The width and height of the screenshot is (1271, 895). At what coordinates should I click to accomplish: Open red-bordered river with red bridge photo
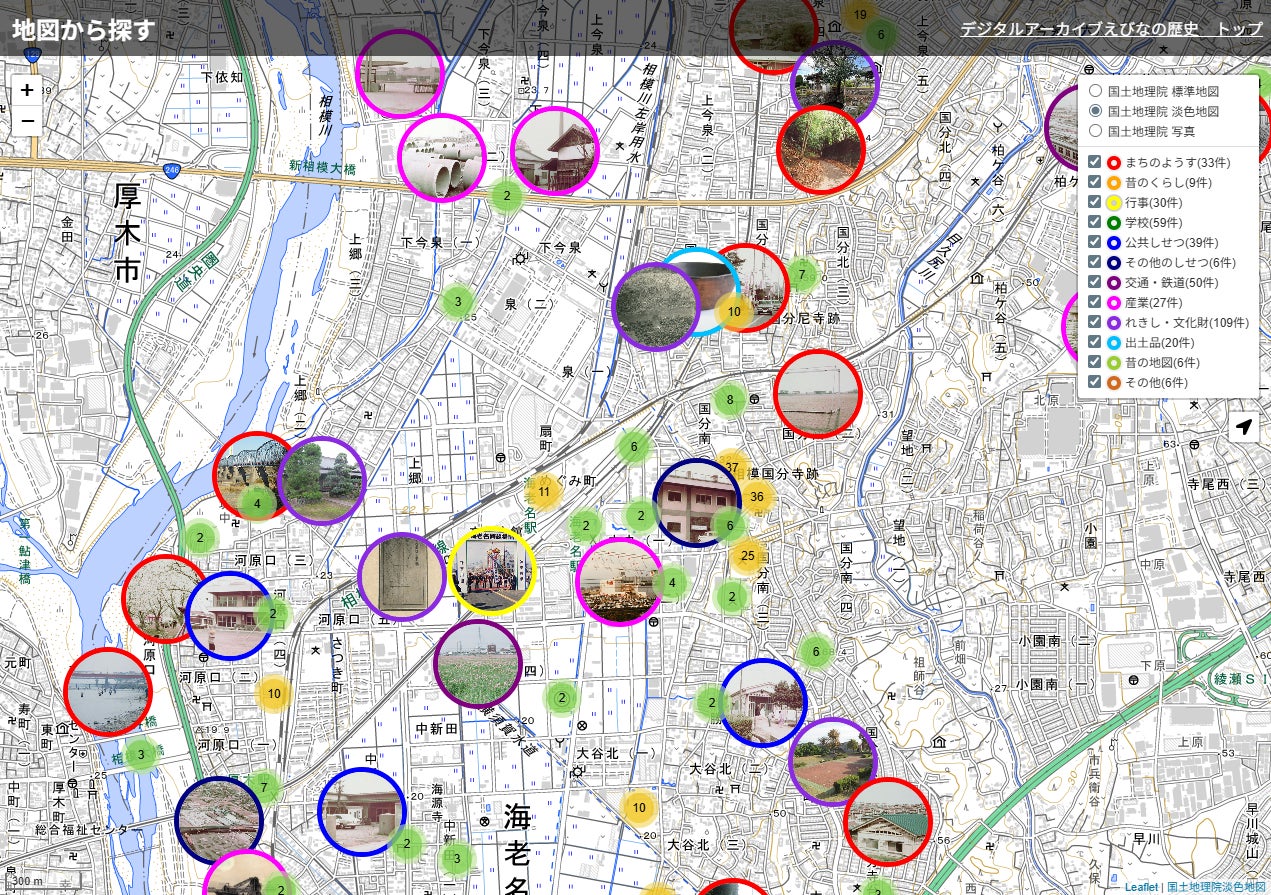pos(108,691)
